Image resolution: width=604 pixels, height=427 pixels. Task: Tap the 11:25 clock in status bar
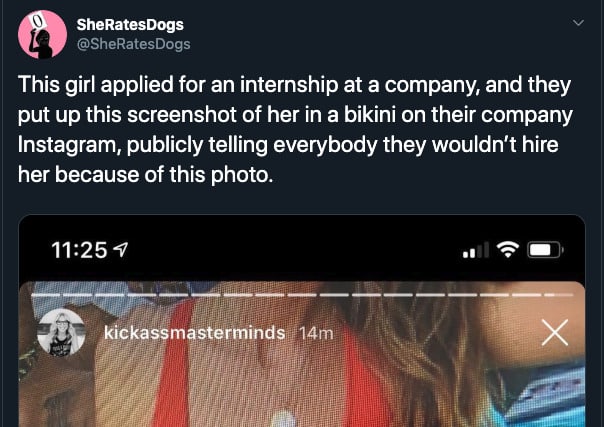[79, 250]
